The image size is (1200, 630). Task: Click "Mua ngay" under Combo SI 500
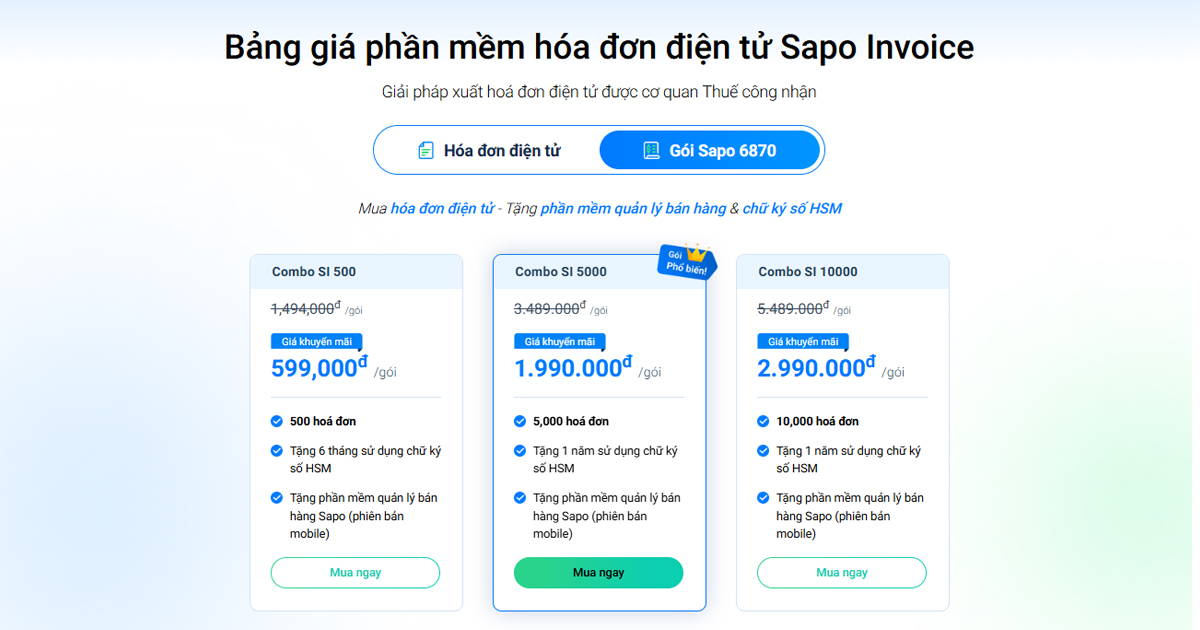click(355, 572)
